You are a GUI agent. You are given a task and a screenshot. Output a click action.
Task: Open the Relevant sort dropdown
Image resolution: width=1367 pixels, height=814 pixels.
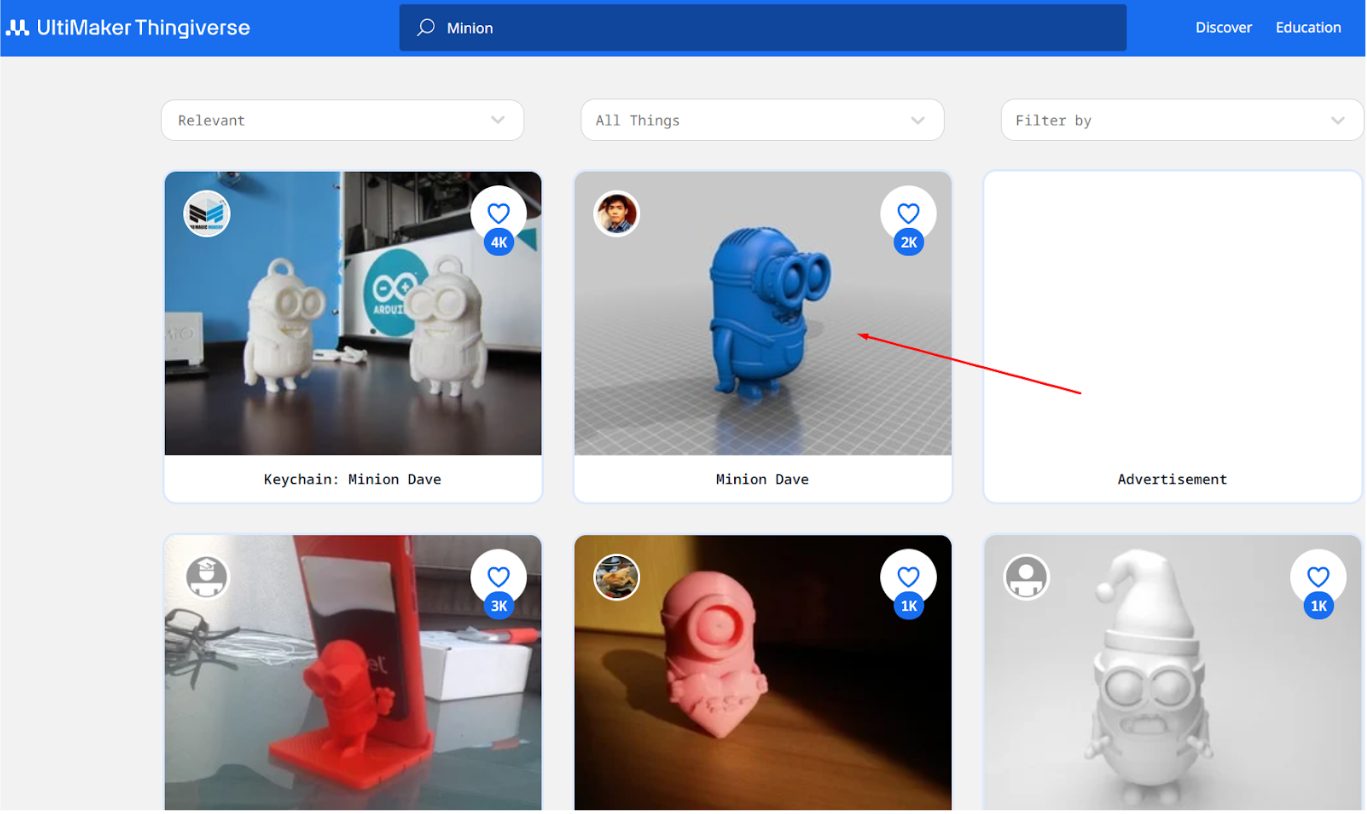tap(342, 120)
